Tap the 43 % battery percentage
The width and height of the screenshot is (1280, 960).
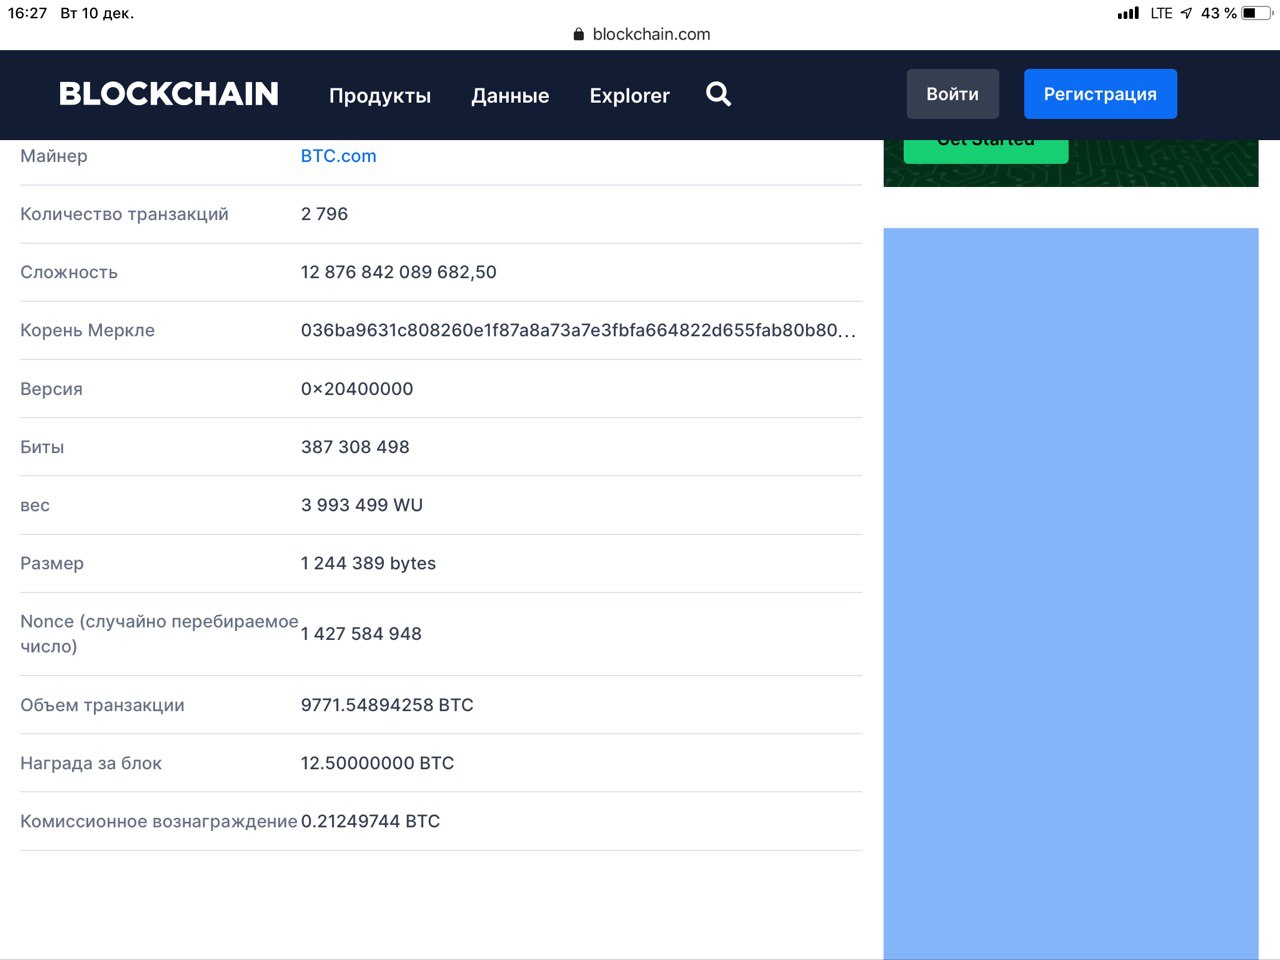1218,13
